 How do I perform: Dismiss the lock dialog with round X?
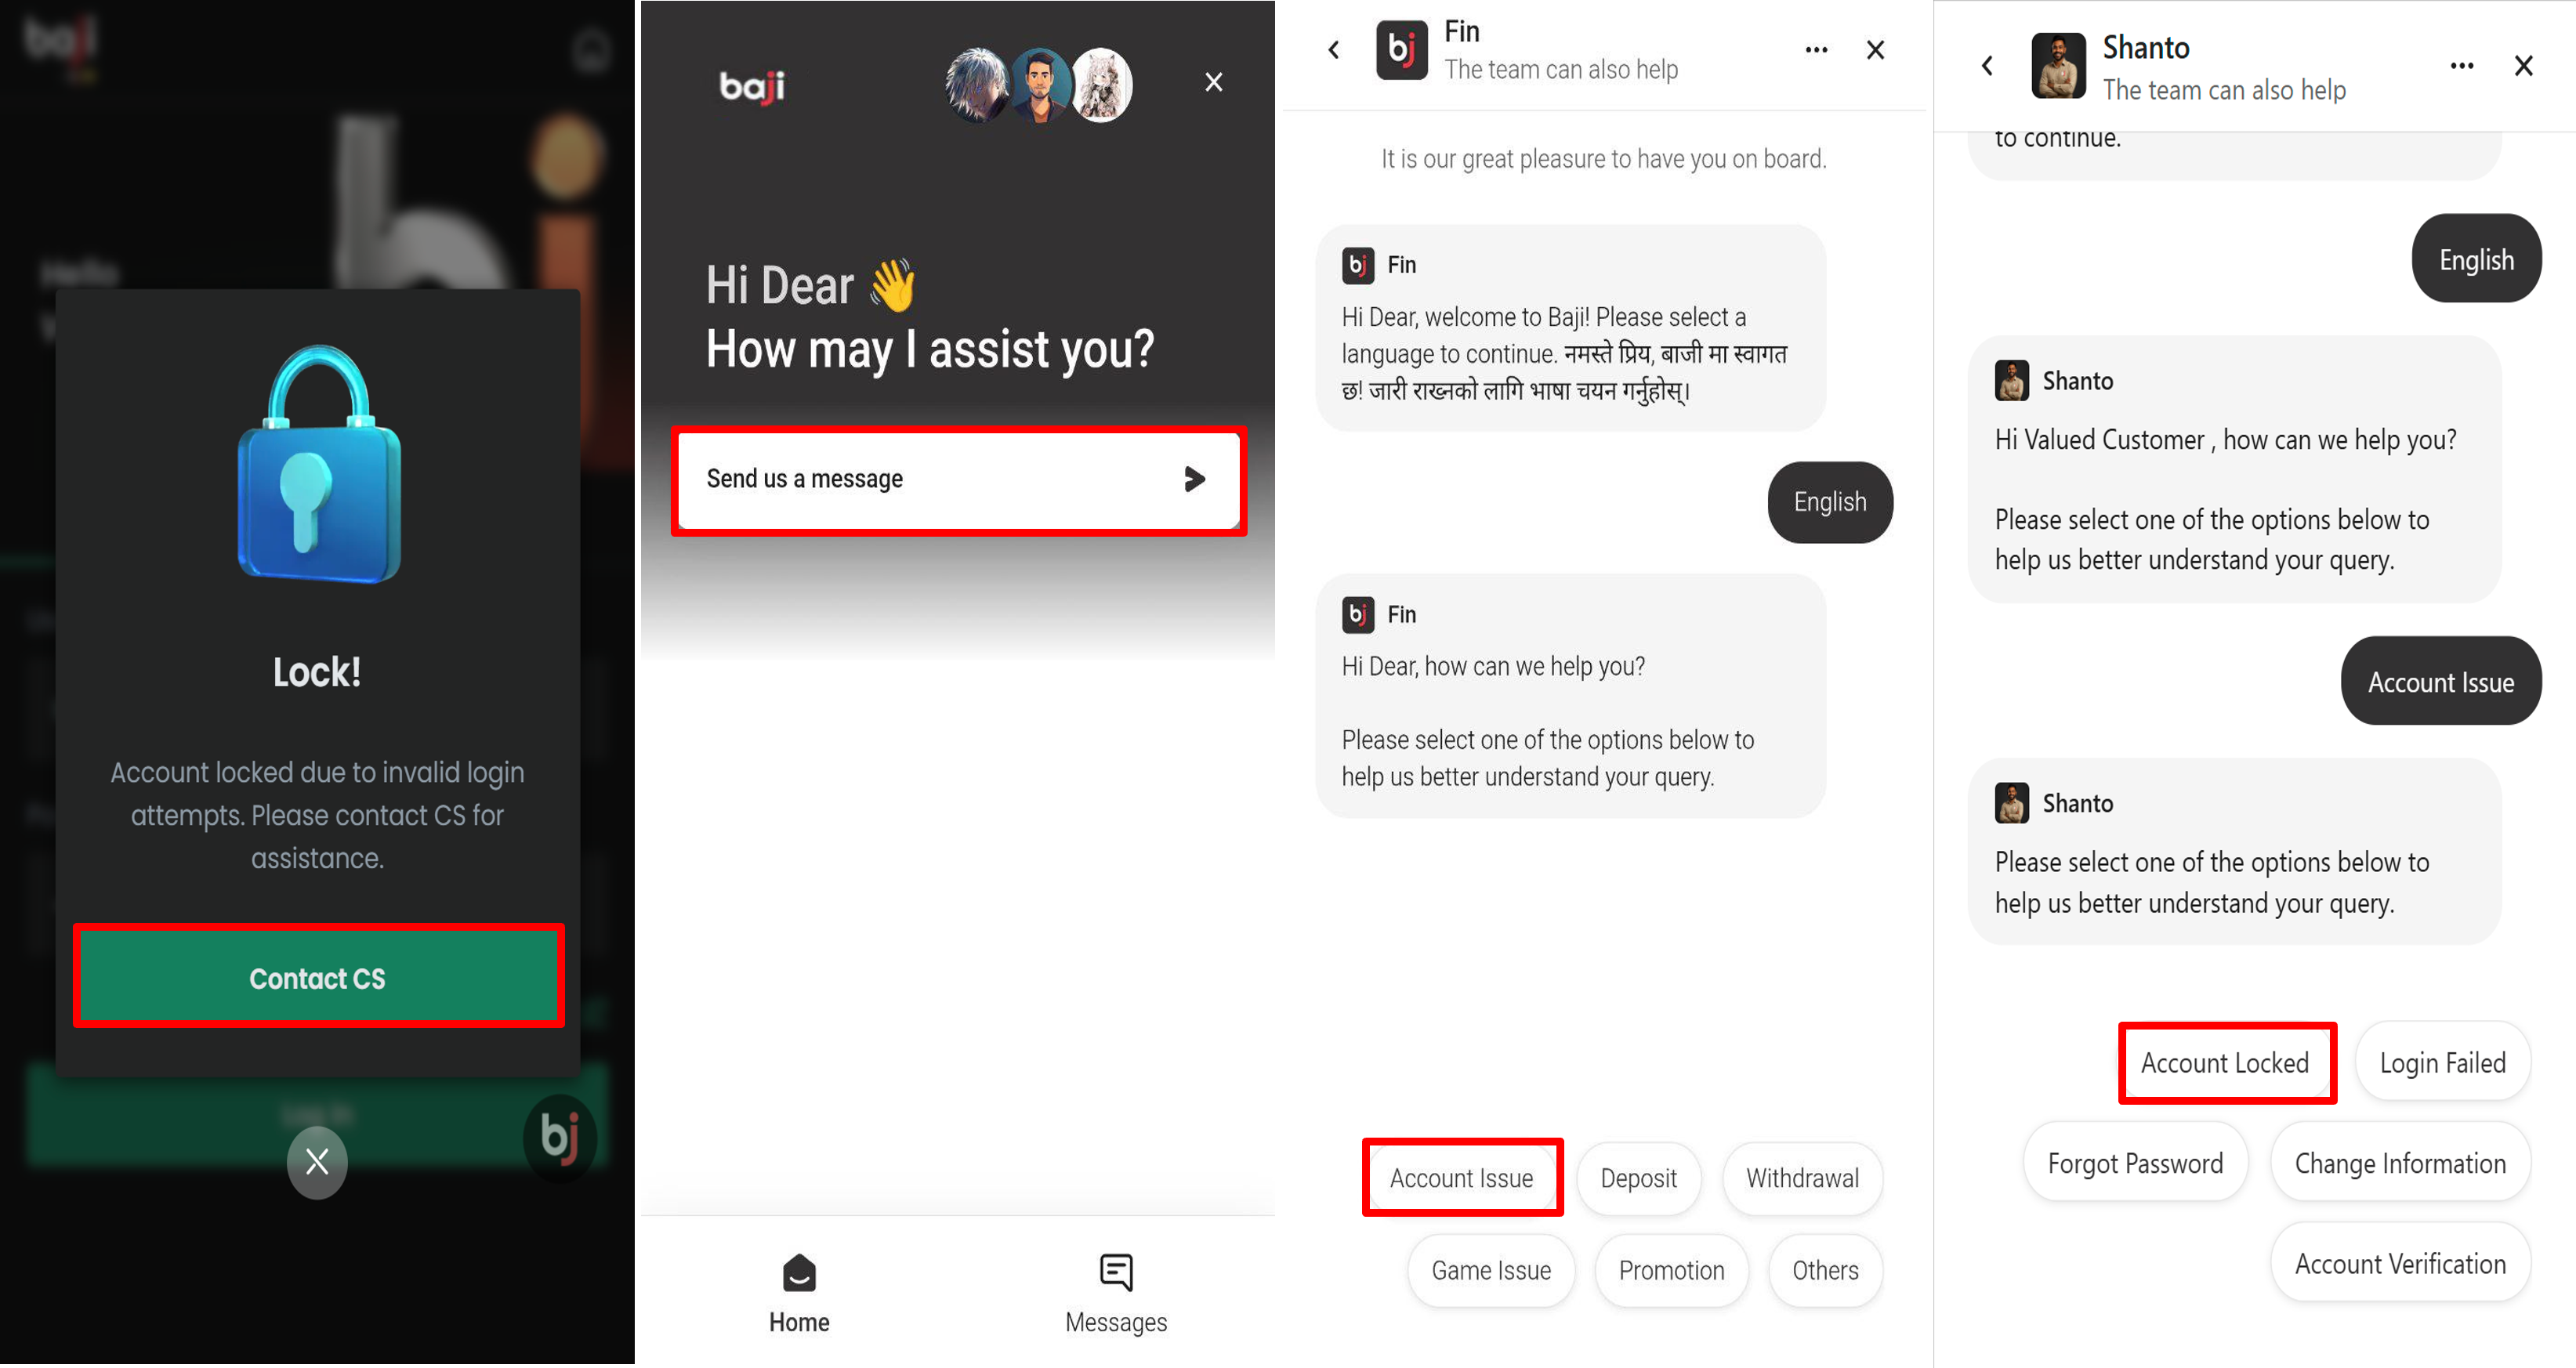[317, 1161]
